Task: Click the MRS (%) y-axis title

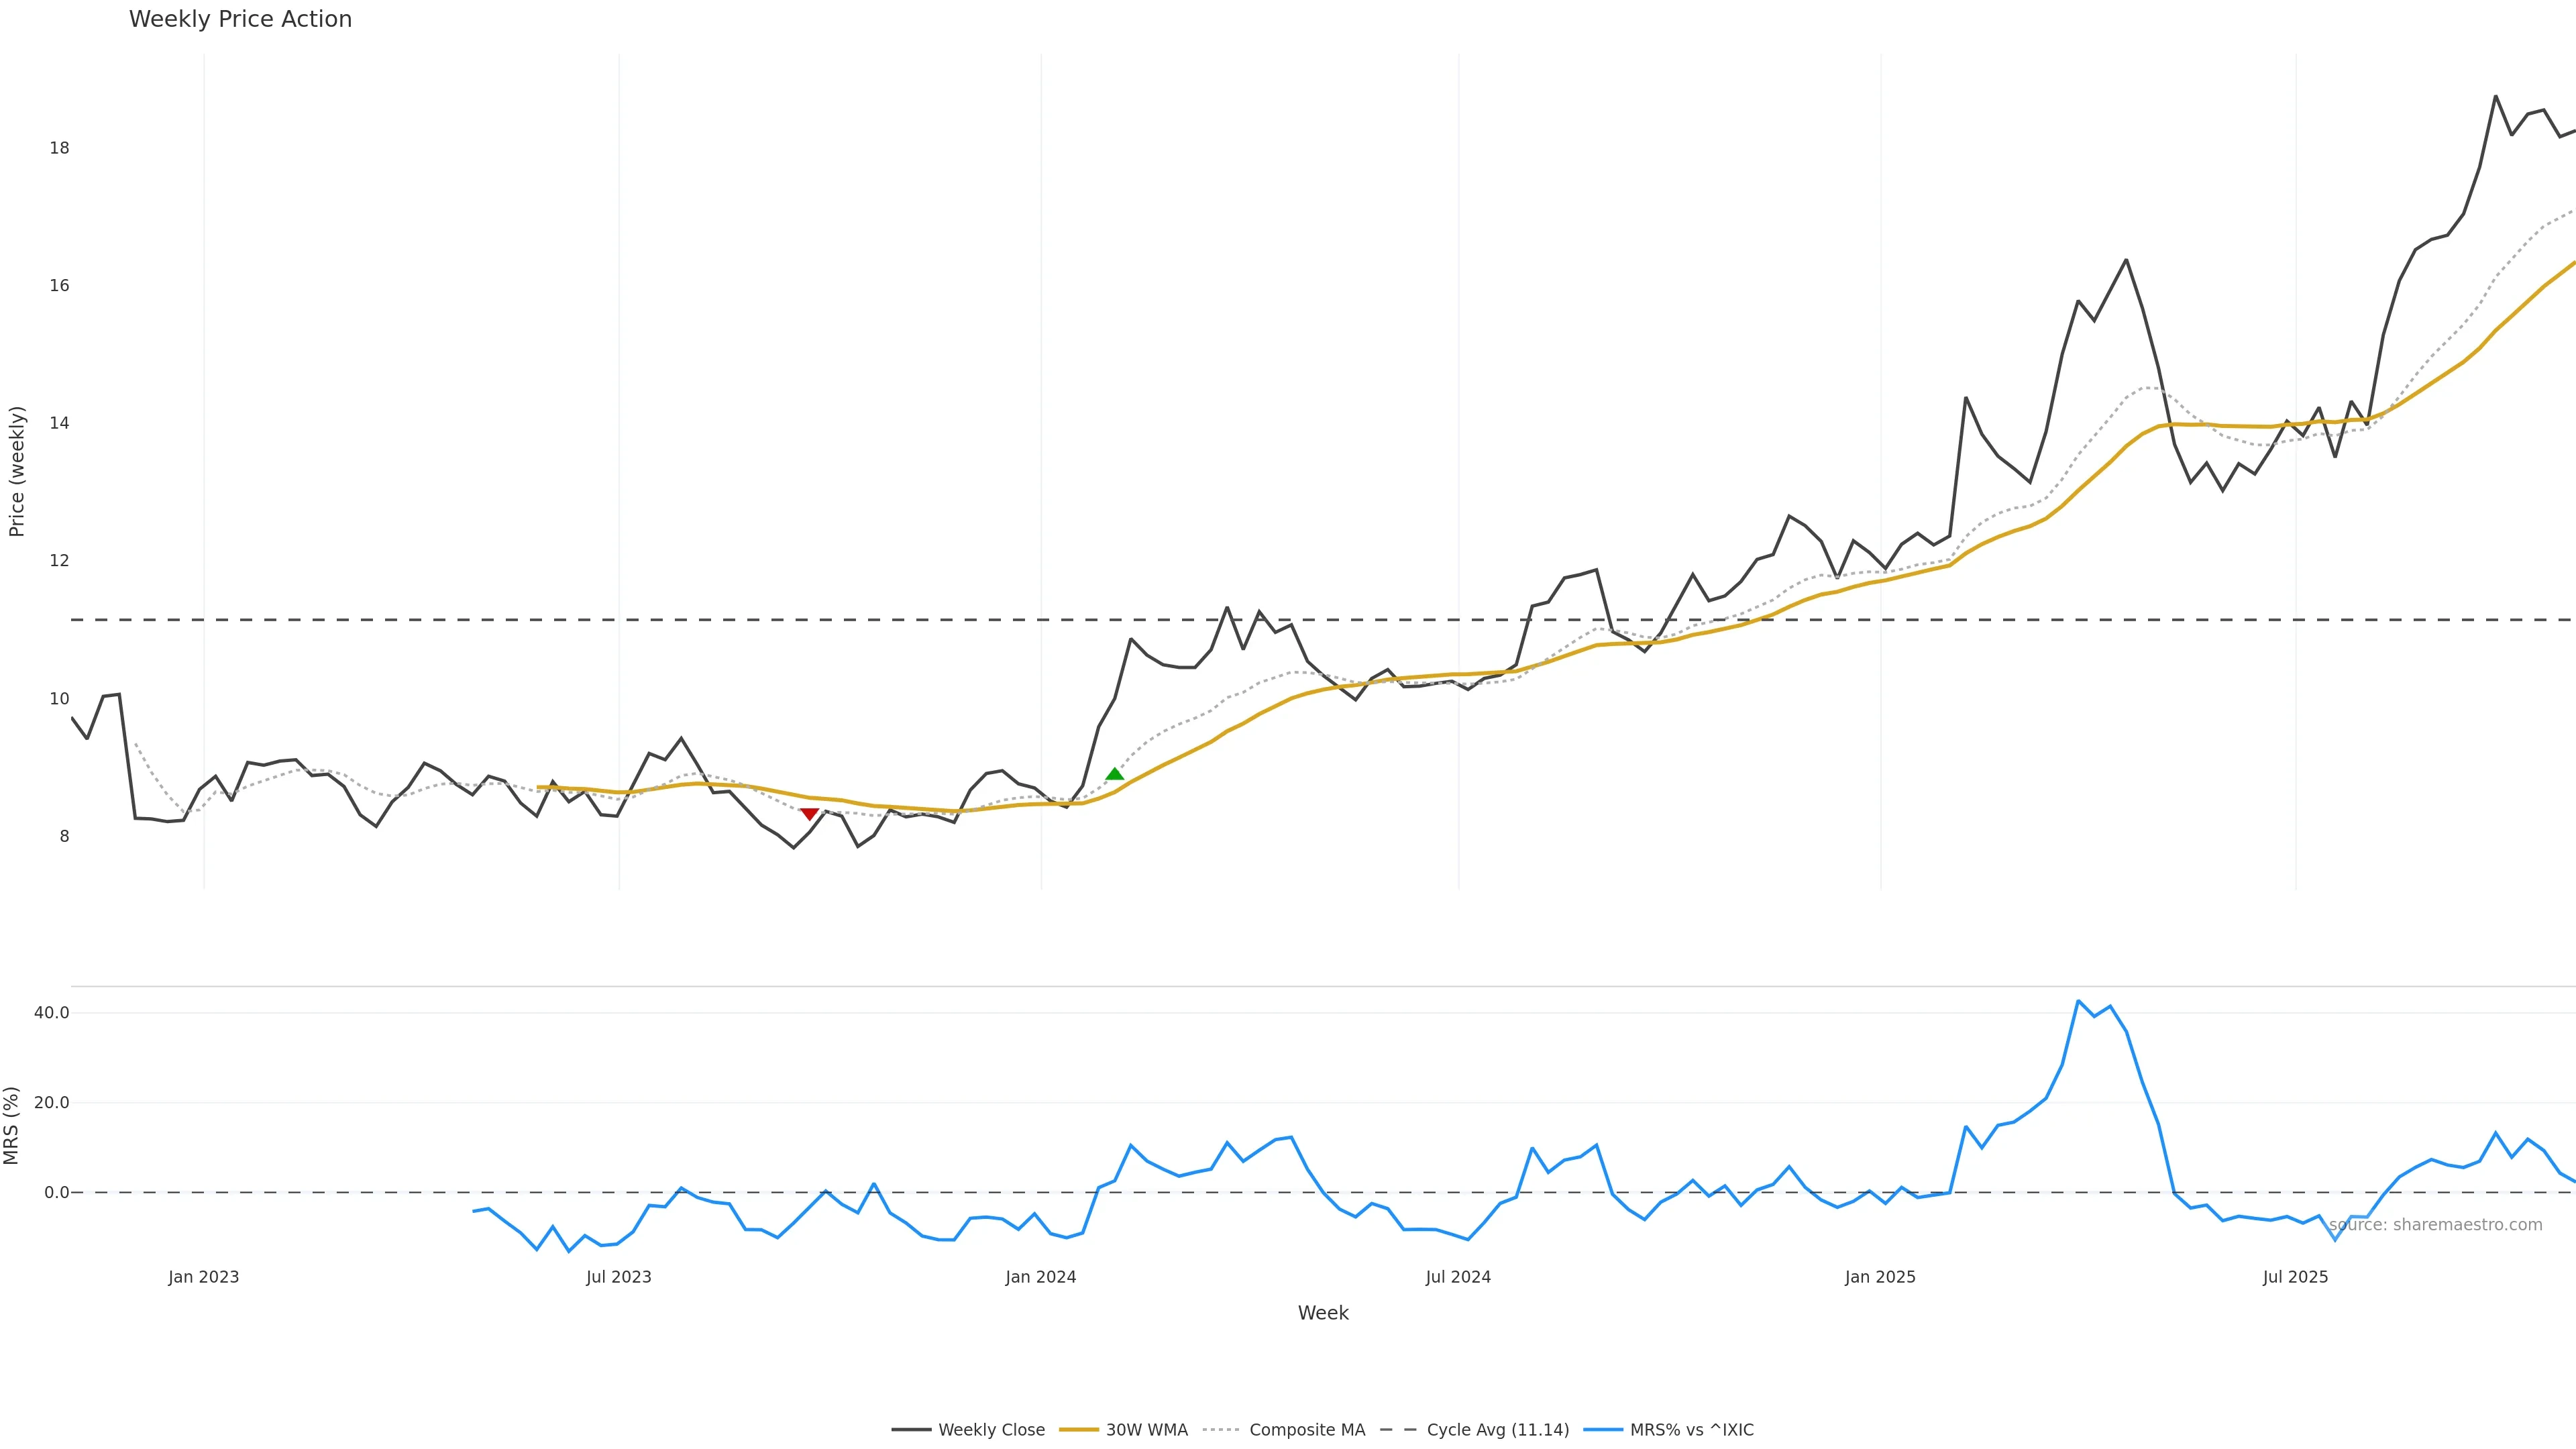Action: point(12,1125)
